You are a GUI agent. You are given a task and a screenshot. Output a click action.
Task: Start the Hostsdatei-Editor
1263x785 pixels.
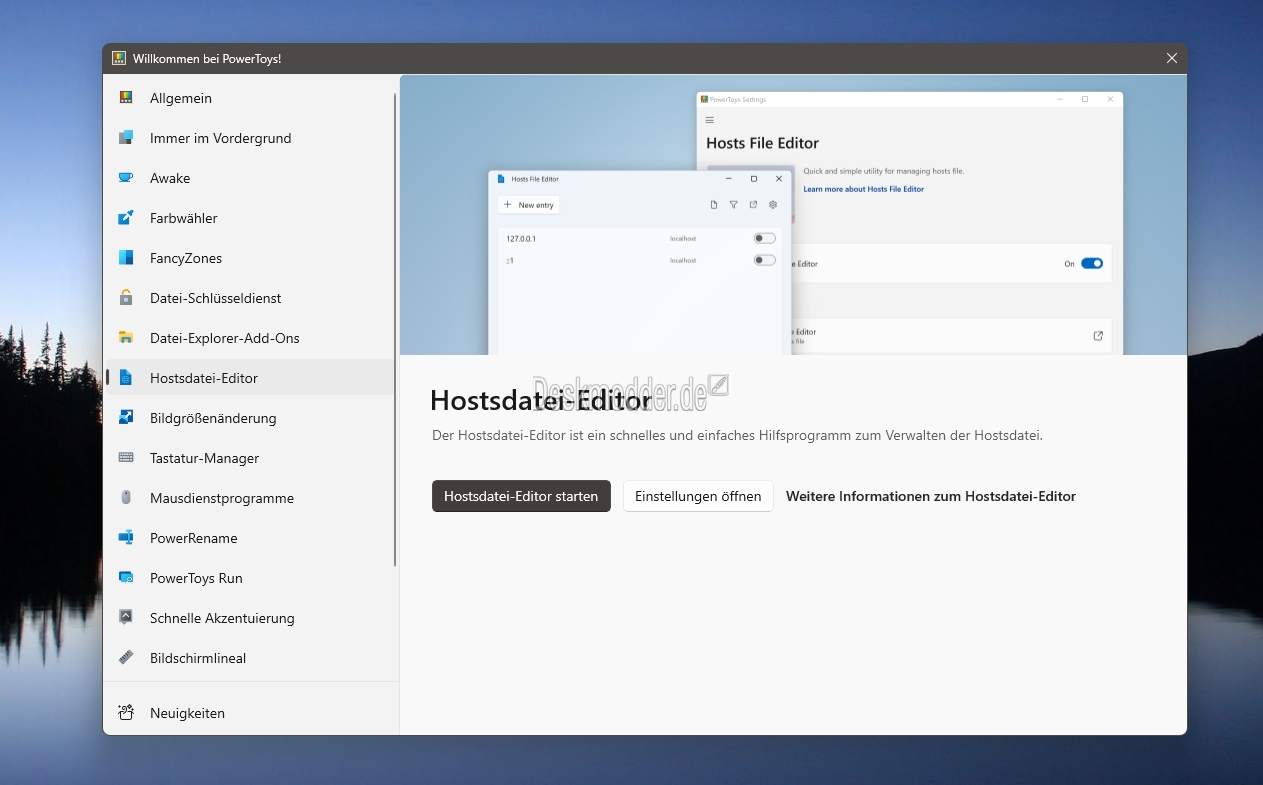[x=521, y=496]
